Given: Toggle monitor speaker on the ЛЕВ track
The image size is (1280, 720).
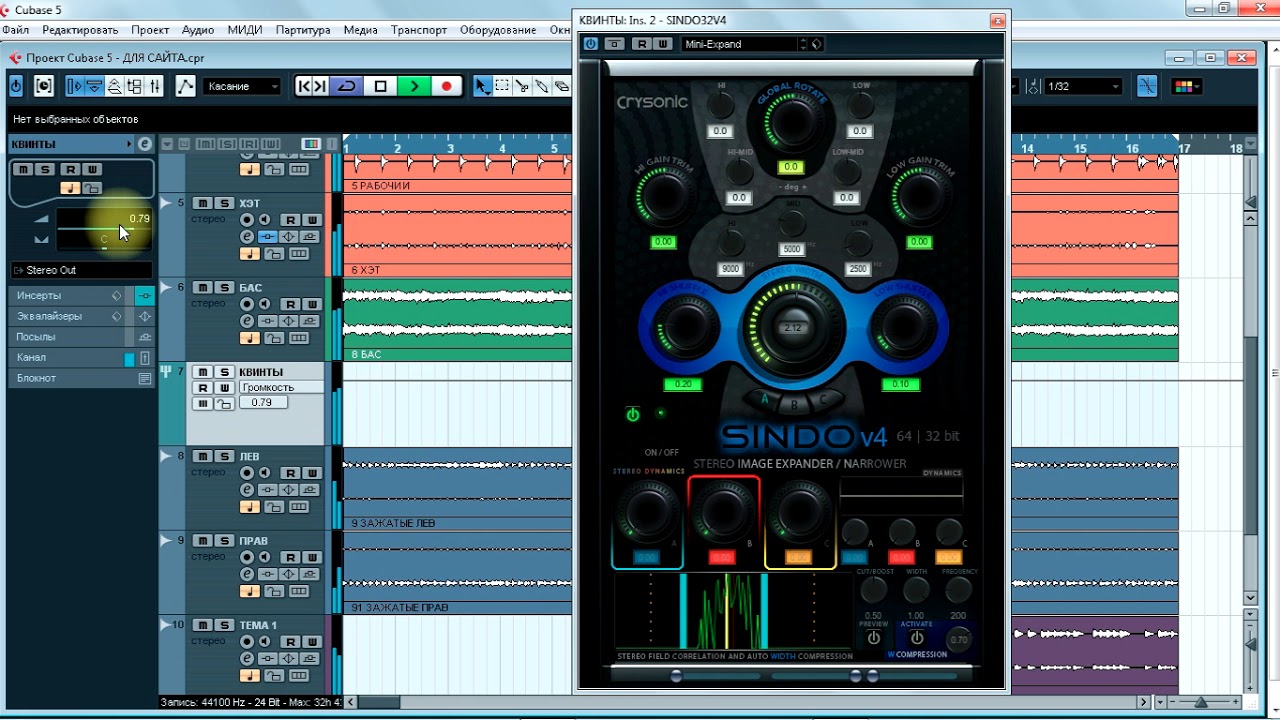Looking at the screenshot, I should (x=264, y=473).
